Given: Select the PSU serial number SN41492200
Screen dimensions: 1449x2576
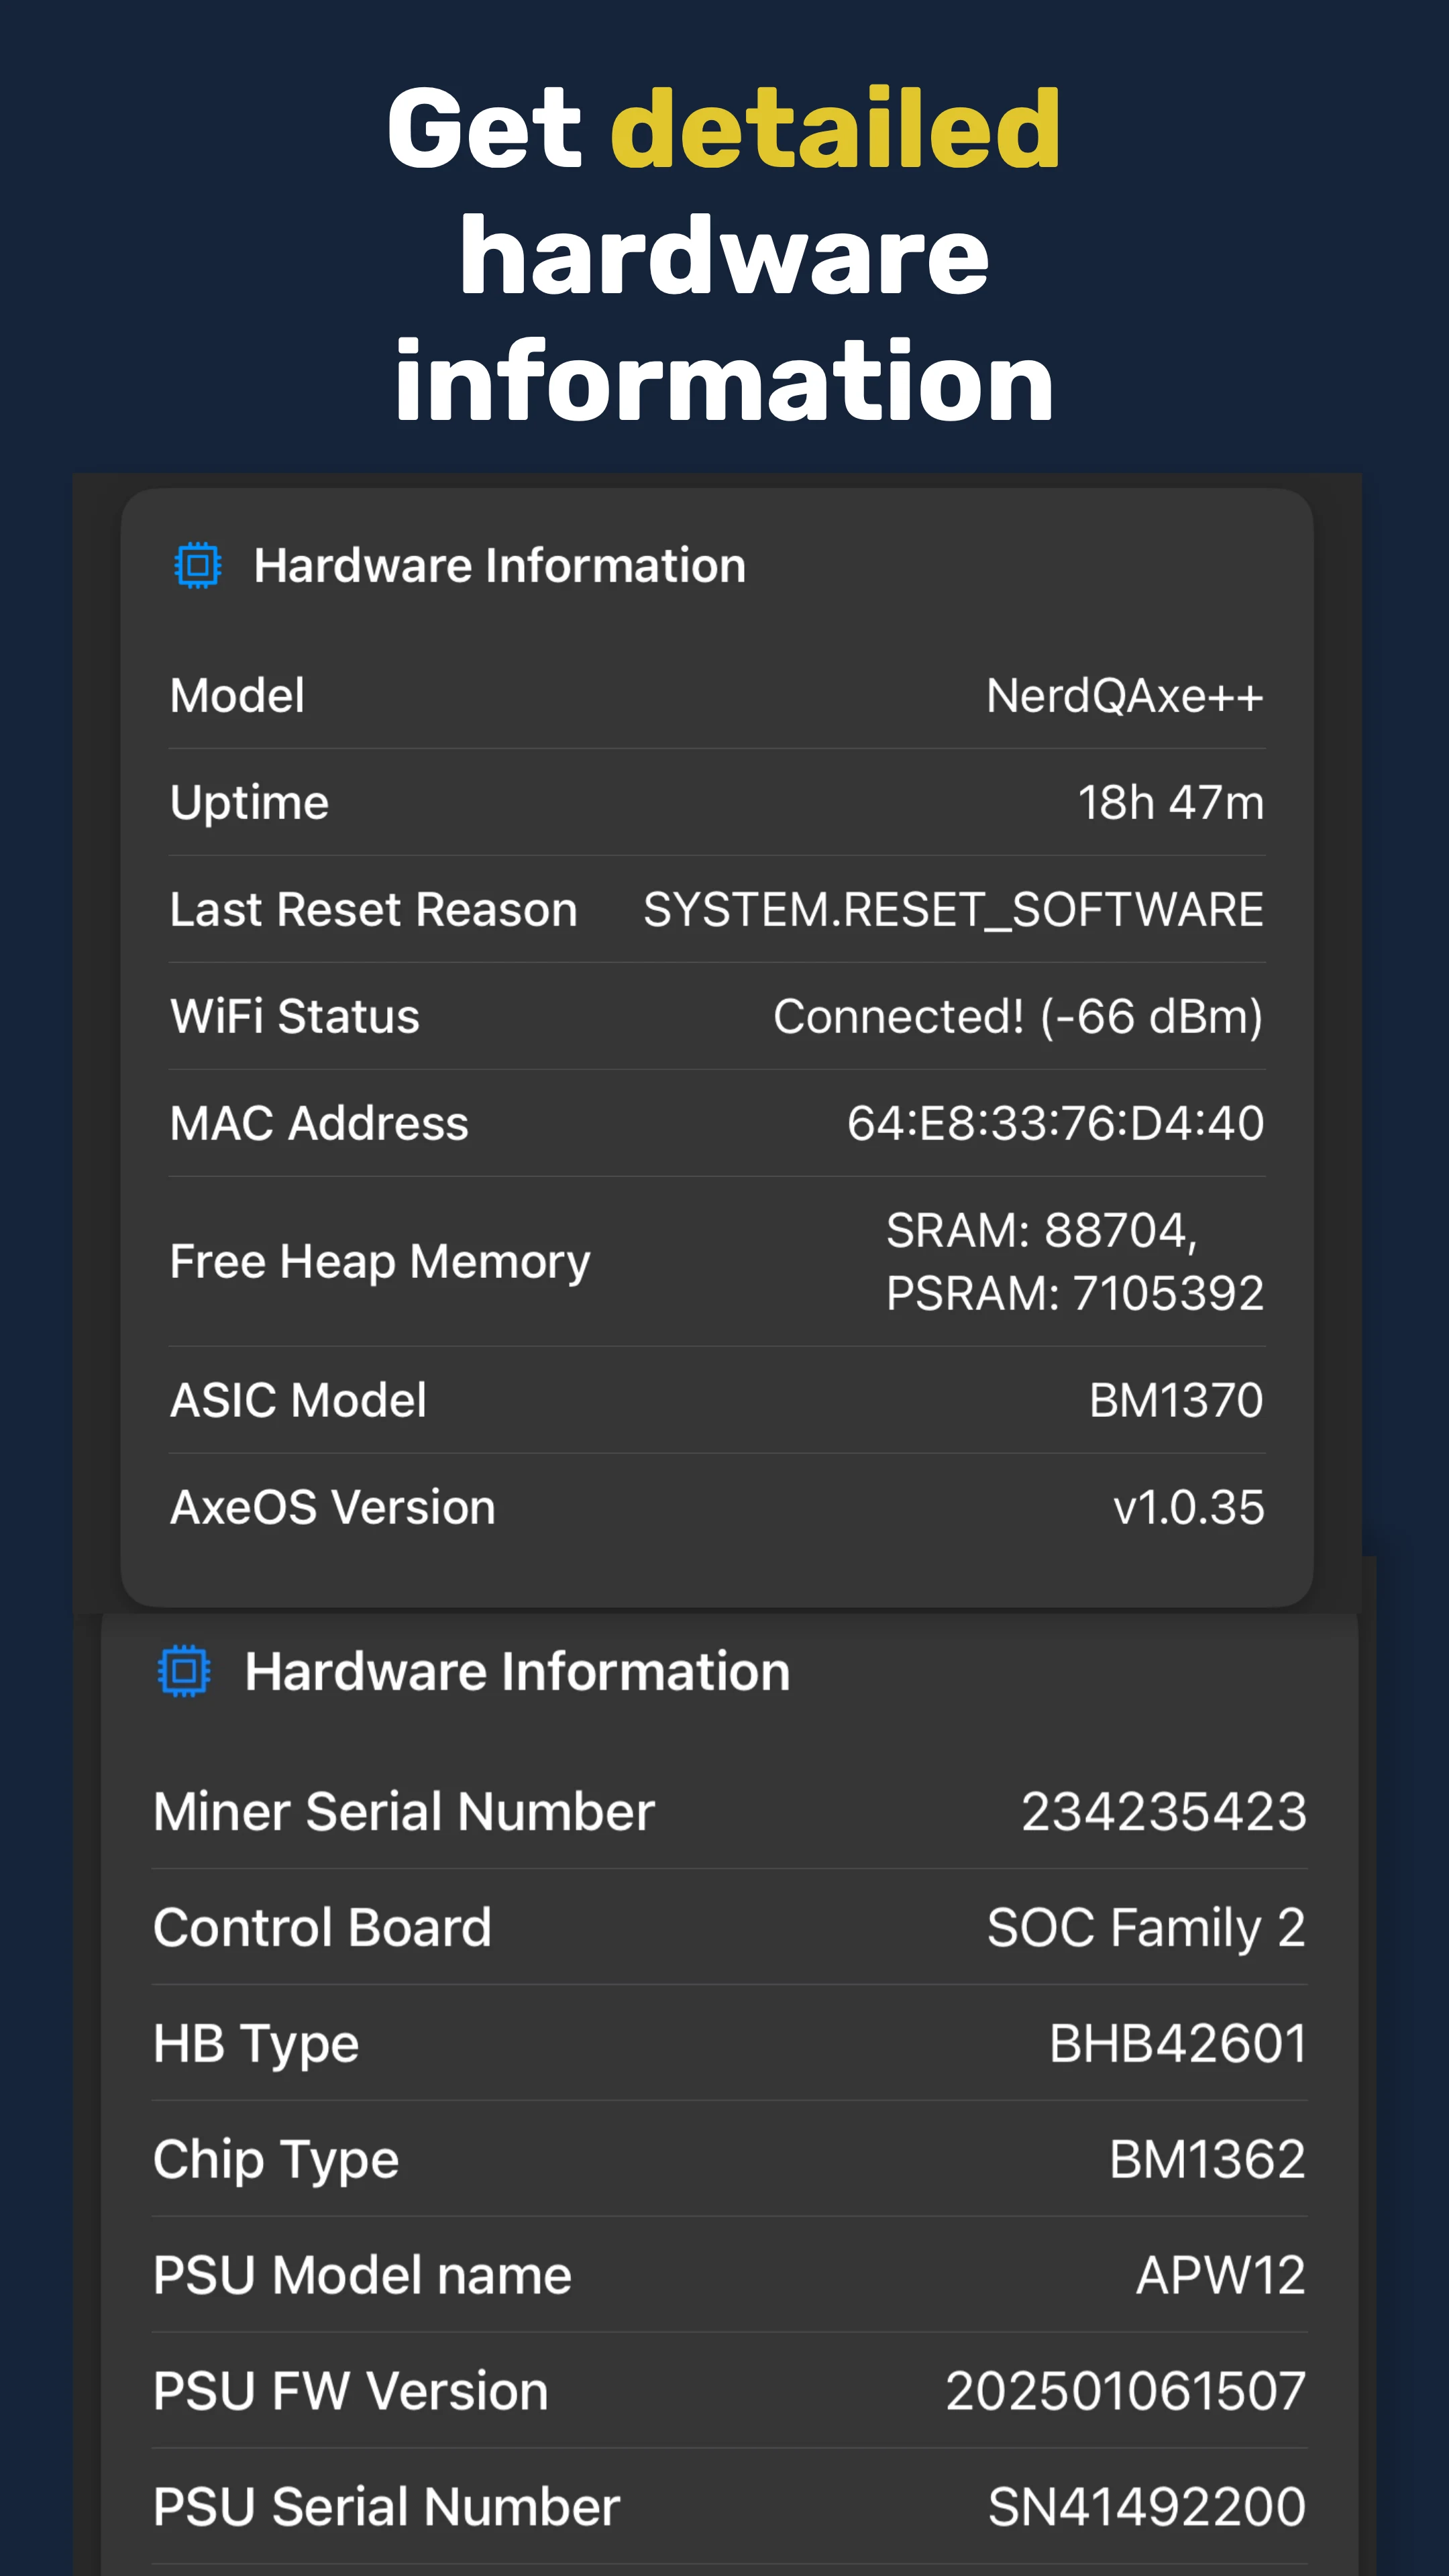Looking at the screenshot, I should 1148,2507.
